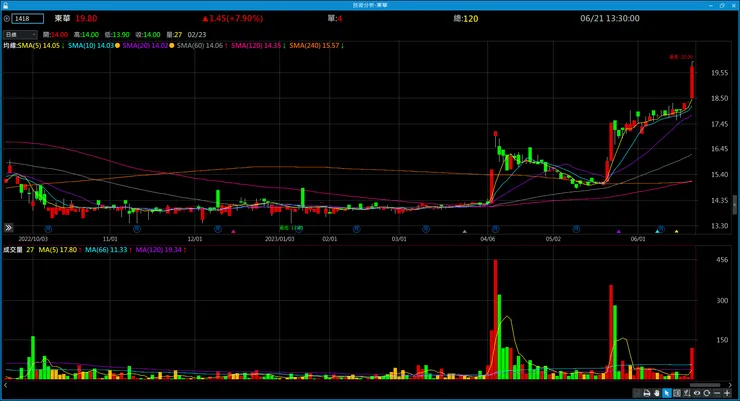Click the blue circle marker near 04/06
The height and width of the screenshot is (401, 740).
coord(495,229)
